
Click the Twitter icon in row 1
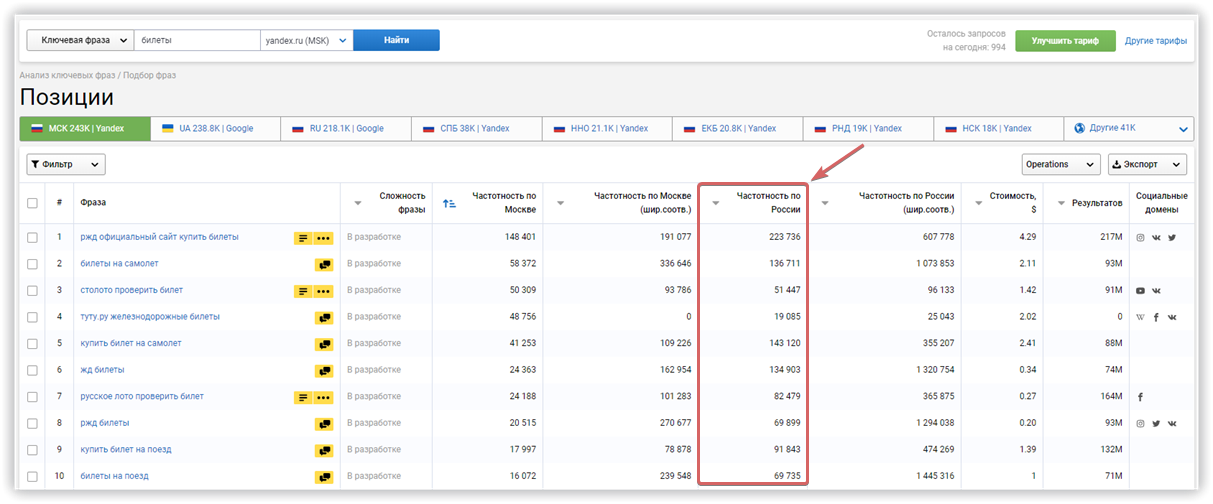tap(1172, 237)
